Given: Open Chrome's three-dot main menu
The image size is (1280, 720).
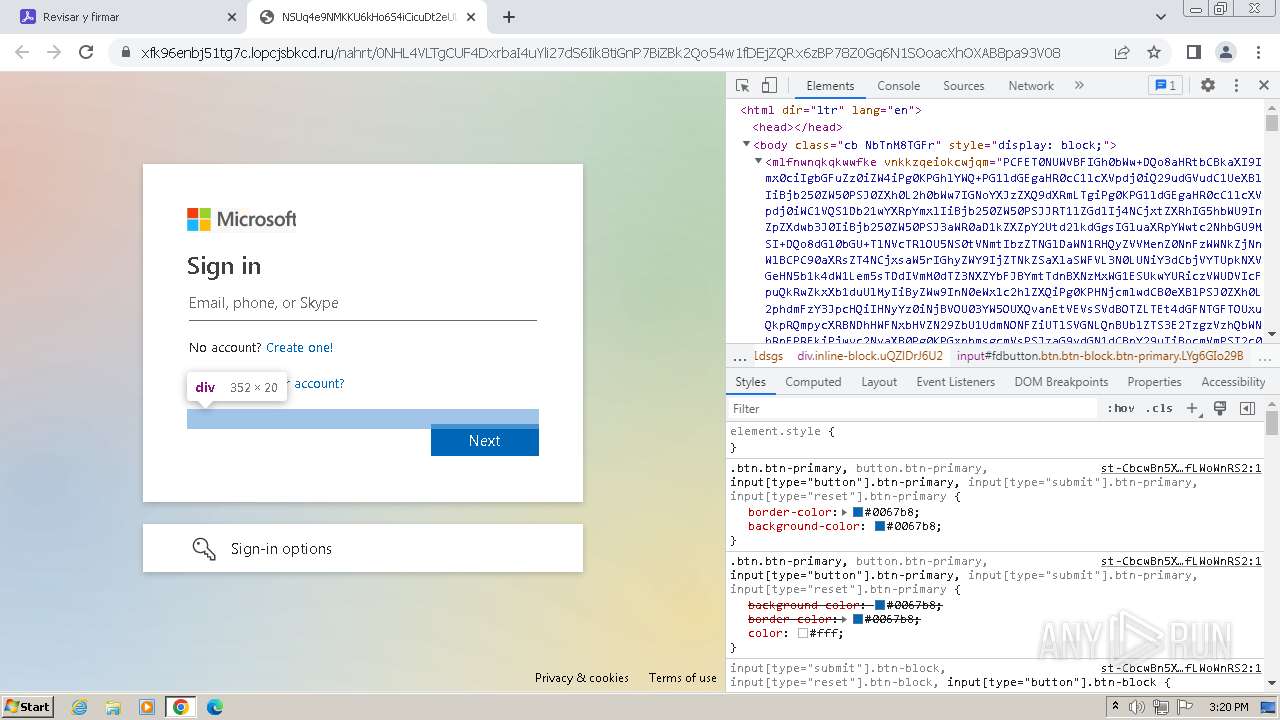Looking at the screenshot, I should point(1258,52).
